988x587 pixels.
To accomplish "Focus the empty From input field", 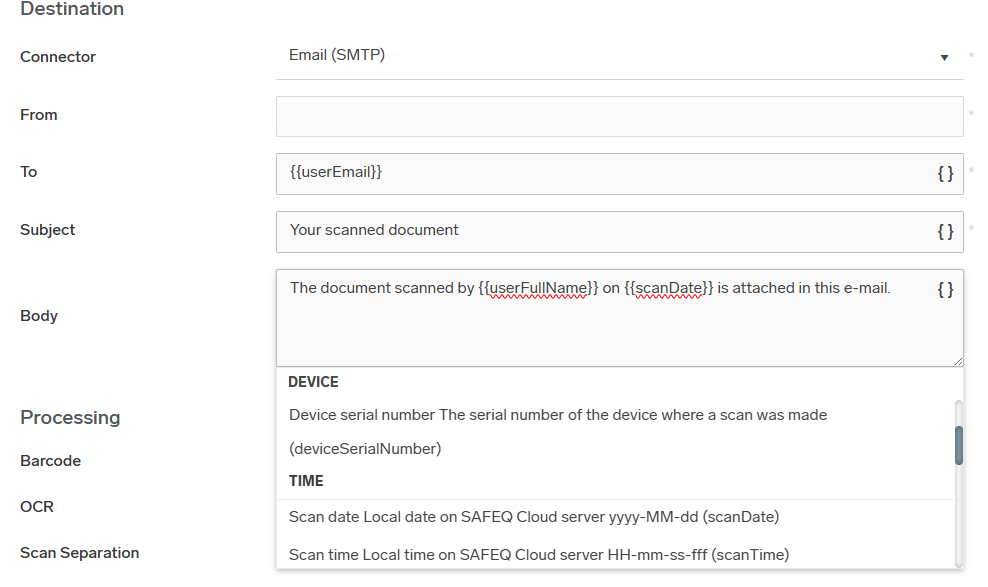I will coord(619,116).
